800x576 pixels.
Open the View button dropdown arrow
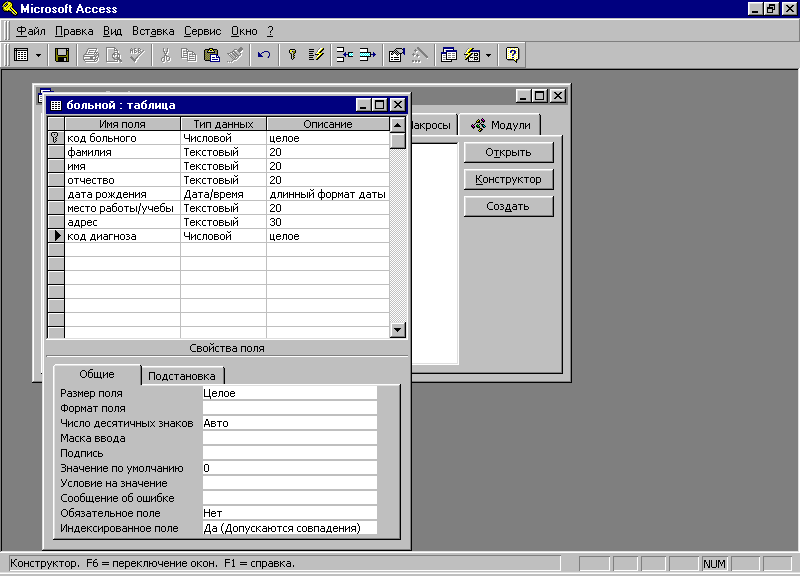click(x=38, y=55)
